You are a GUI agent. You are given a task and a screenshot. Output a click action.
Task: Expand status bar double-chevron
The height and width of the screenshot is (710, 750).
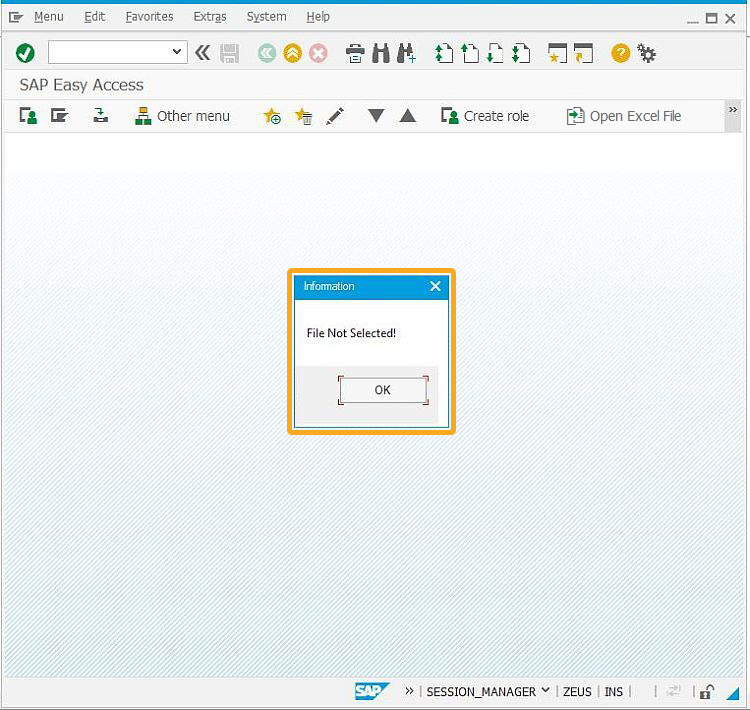[x=409, y=691]
